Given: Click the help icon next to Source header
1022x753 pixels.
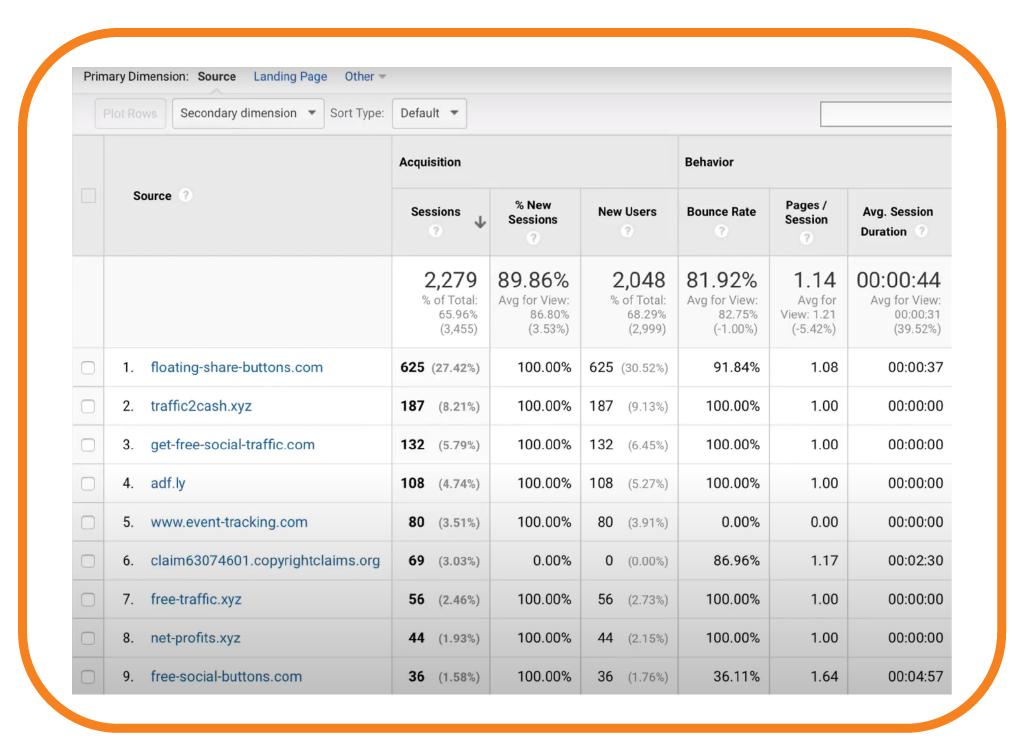Looking at the screenshot, I should [186, 195].
